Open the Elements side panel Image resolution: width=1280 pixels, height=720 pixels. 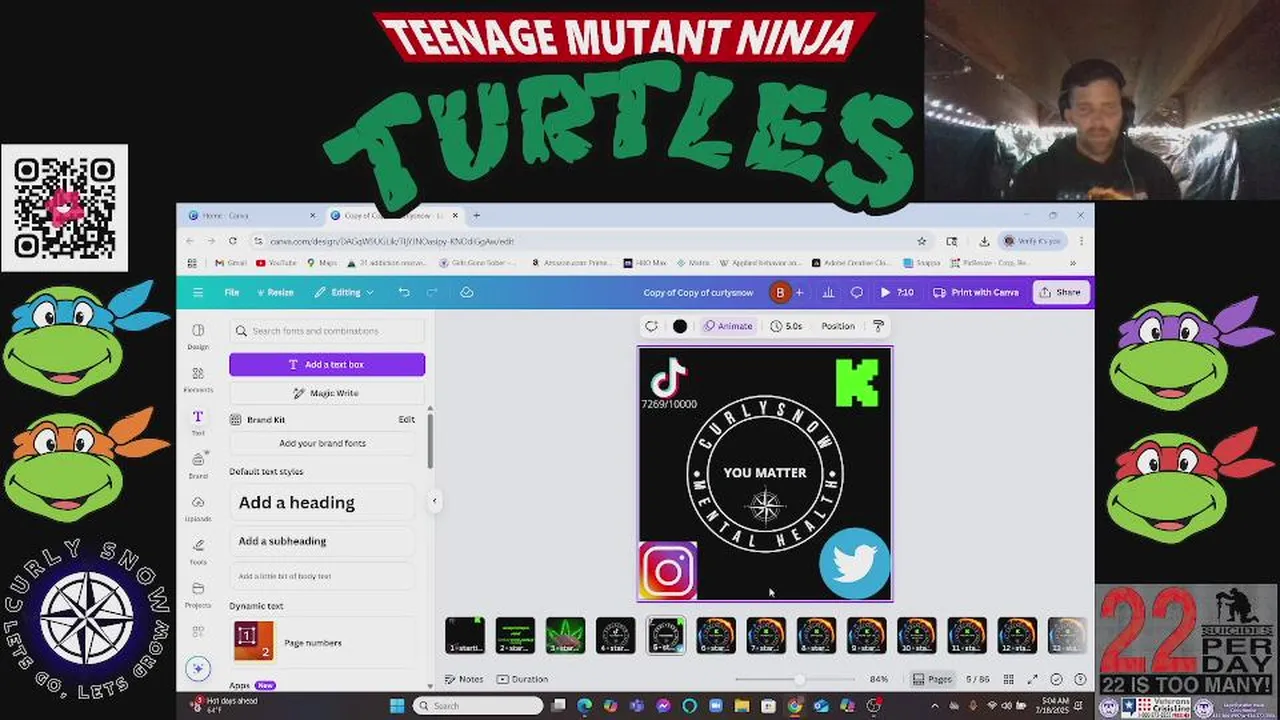[x=198, y=379]
